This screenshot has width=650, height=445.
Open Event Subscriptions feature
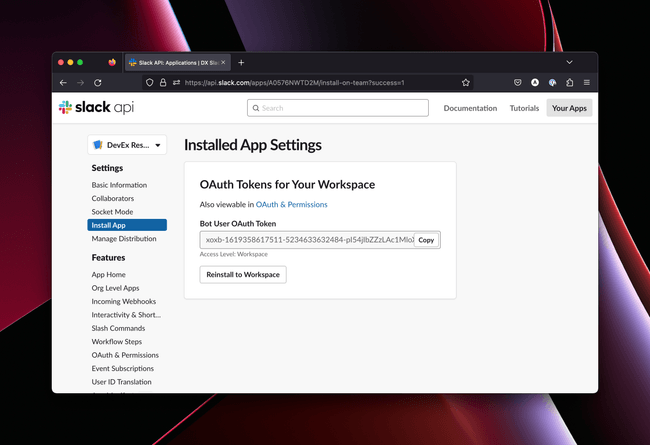123,368
